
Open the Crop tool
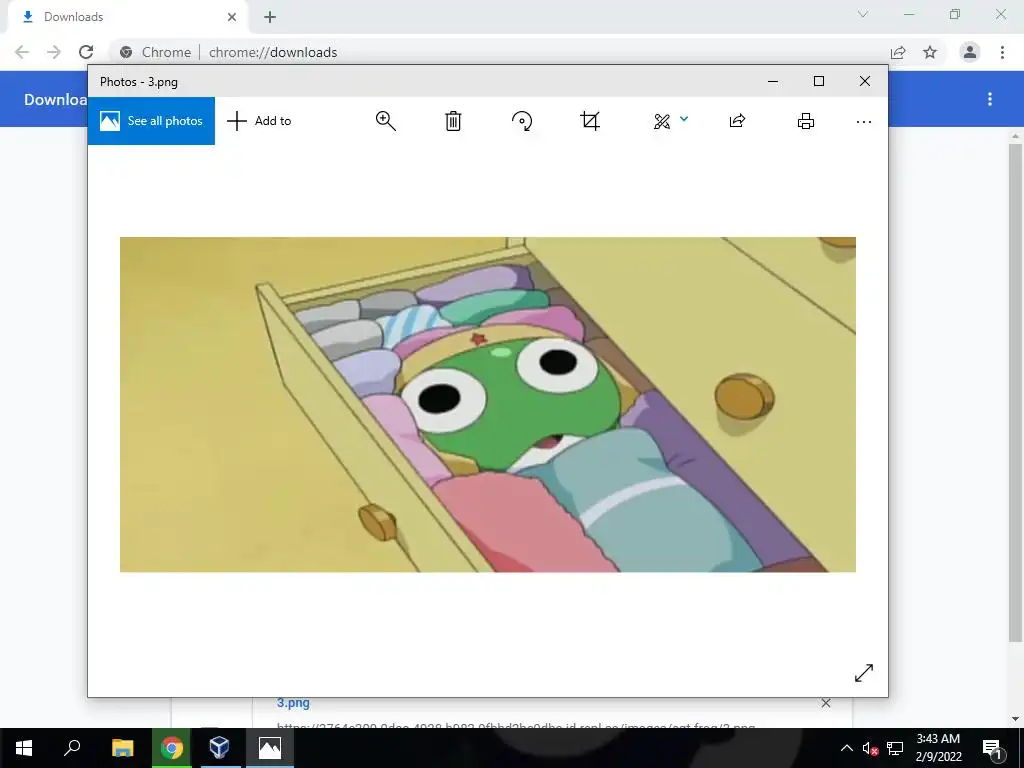pyautogui.click(x=590, y=121)
